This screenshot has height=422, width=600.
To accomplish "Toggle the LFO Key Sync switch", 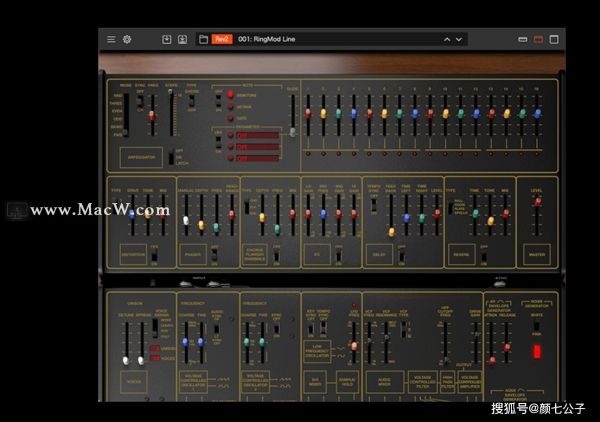I will (x=311, y=329).
